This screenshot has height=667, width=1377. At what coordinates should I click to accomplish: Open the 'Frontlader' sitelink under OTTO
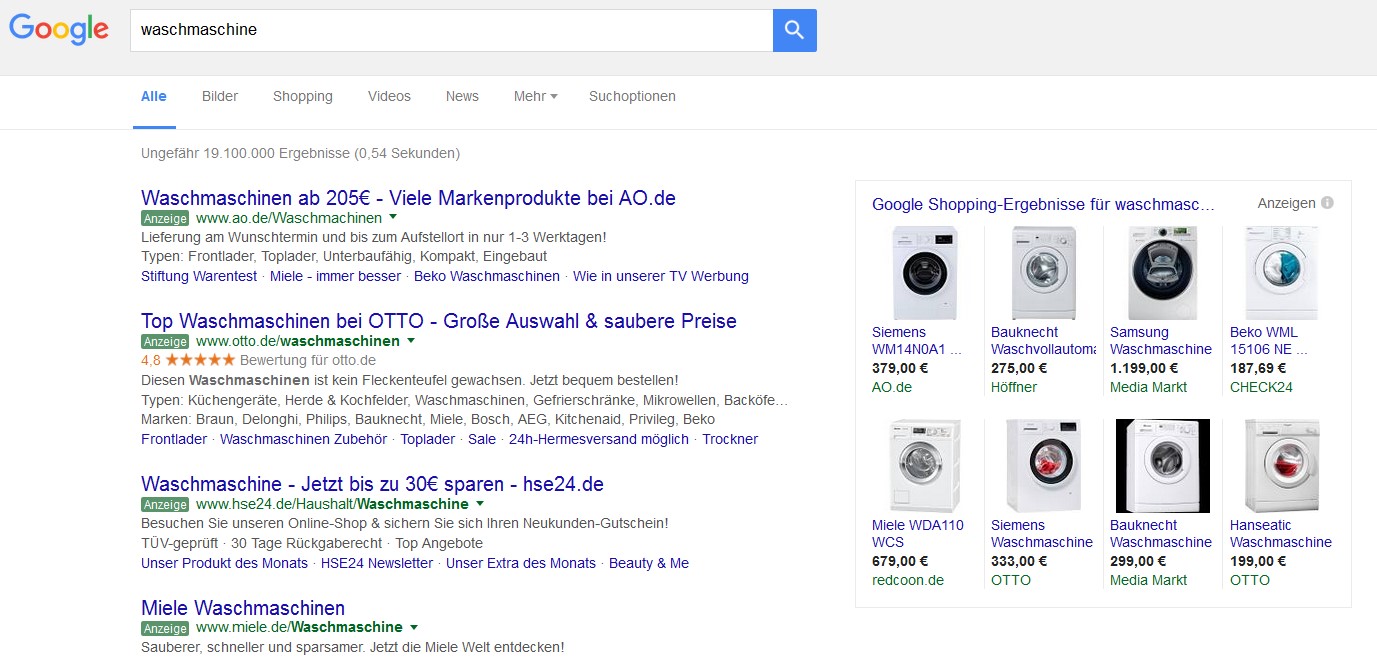(x=174, y=439)
